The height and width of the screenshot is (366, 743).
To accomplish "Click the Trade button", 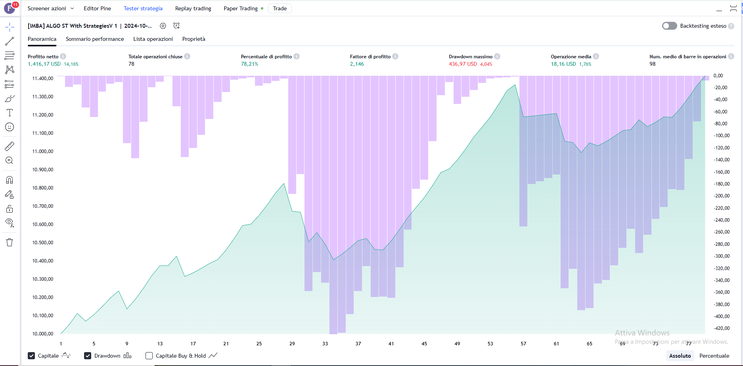I will coord(280,9).
